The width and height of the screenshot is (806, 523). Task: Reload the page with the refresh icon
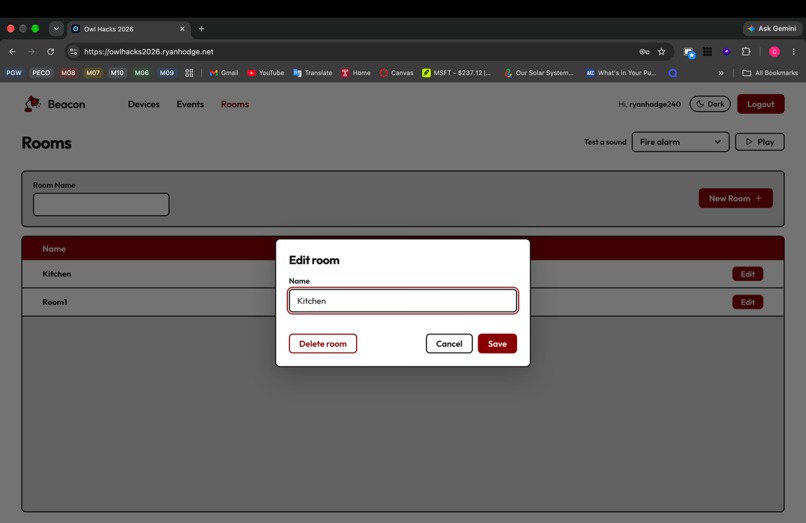[50, 51]
